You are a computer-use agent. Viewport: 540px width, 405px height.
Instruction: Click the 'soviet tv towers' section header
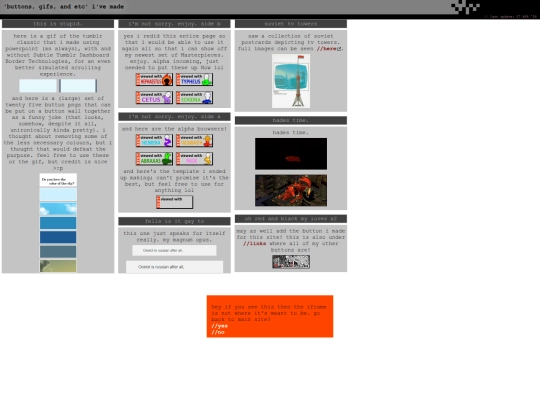pyautogui.click(x=291, y=24)
